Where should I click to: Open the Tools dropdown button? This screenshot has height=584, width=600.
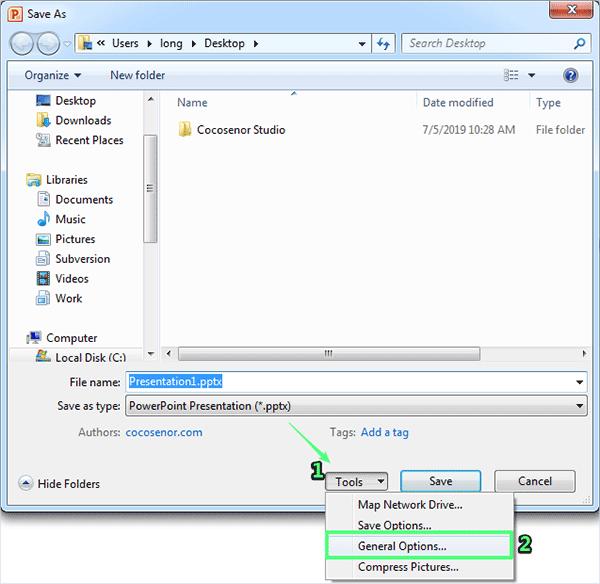click(357, 481)
